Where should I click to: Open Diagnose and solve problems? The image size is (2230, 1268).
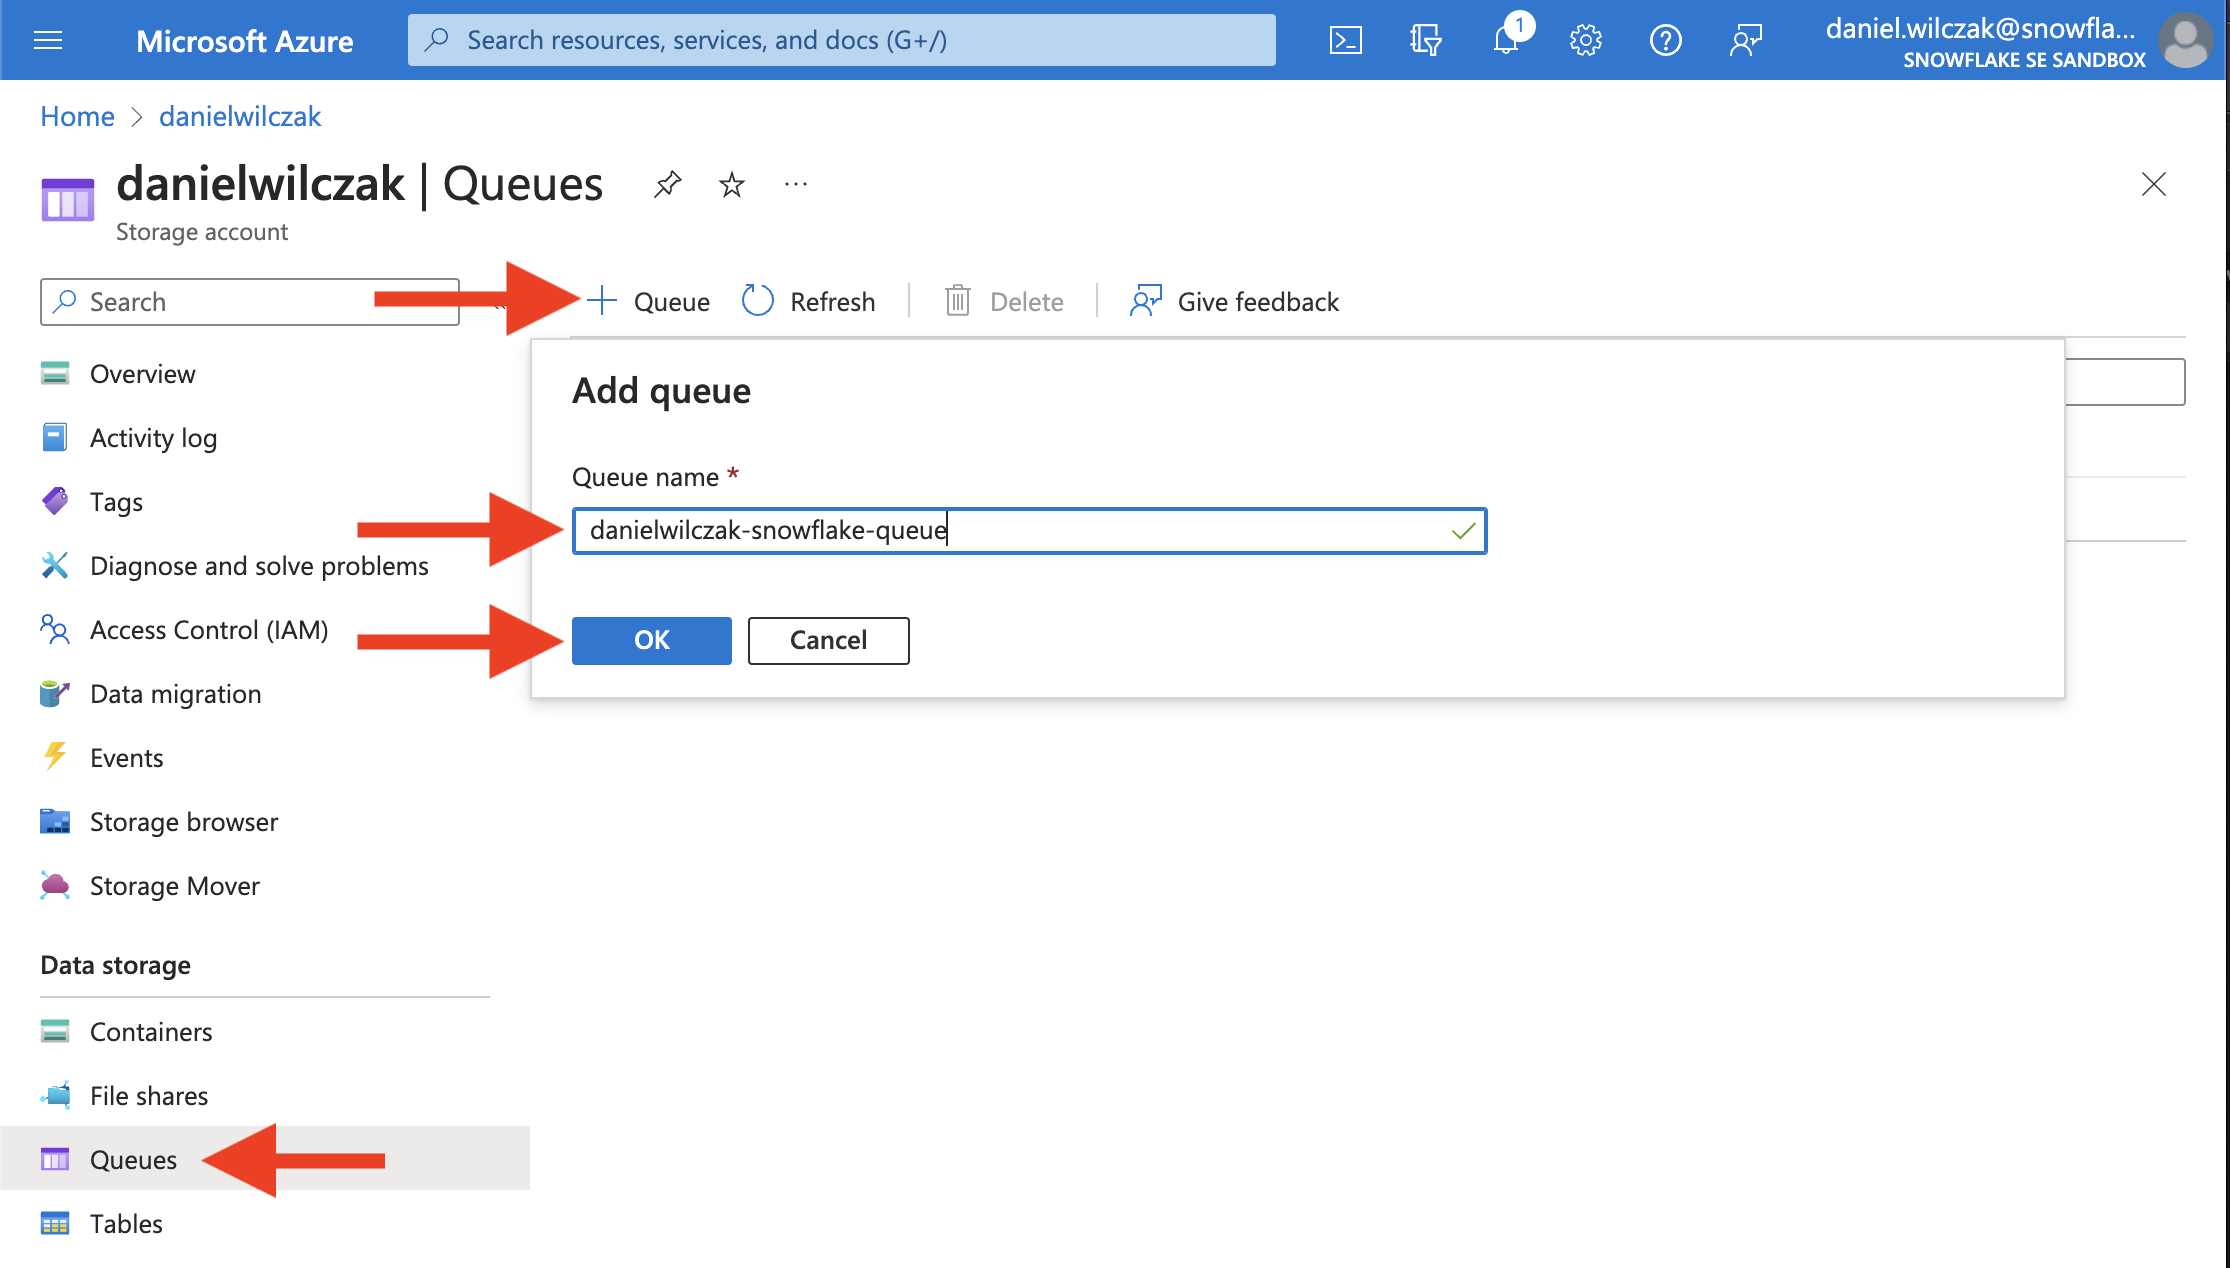tap(258, 566)
